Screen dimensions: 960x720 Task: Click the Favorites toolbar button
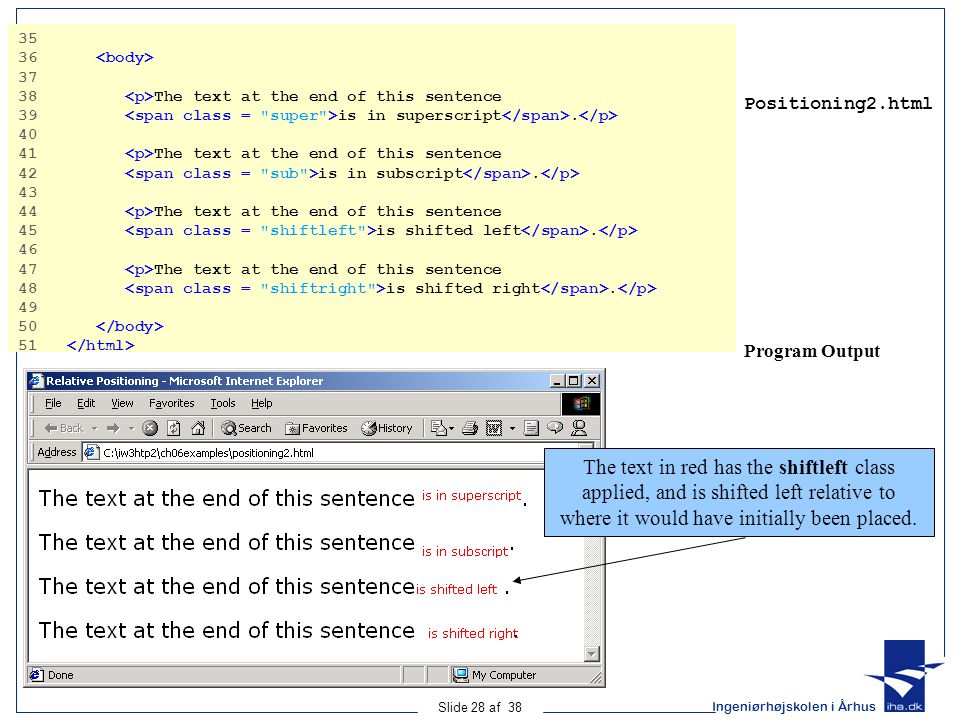click(316, 428)
